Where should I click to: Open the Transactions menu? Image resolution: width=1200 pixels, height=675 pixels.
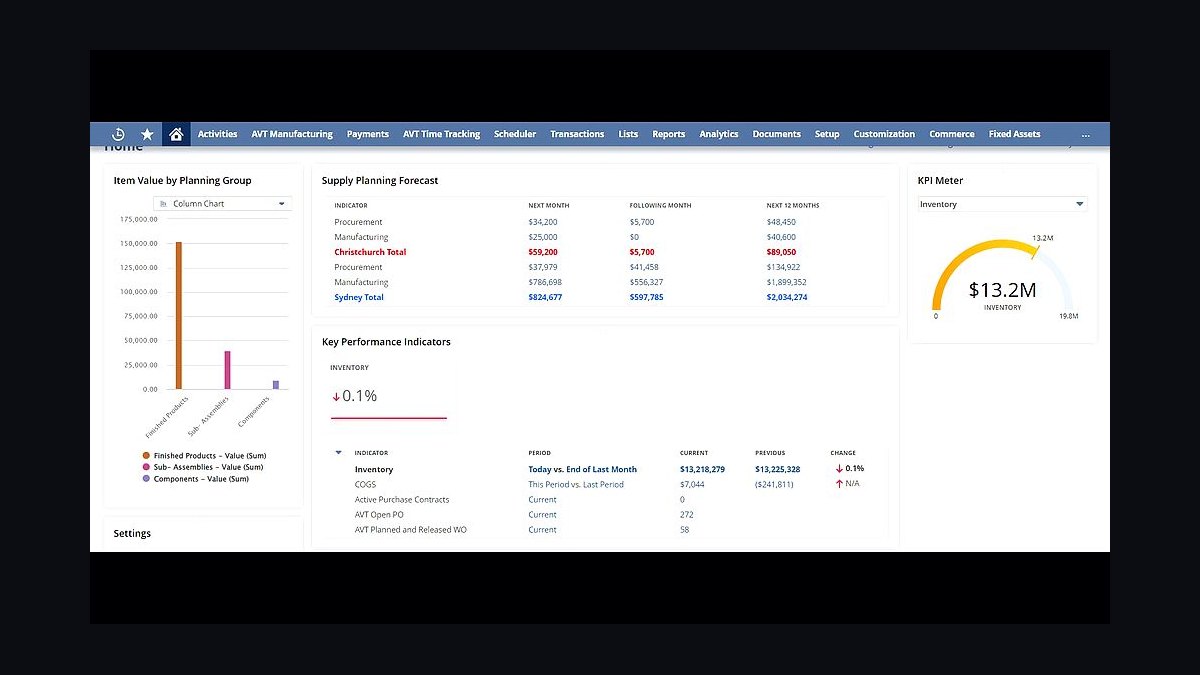[577, 134]
